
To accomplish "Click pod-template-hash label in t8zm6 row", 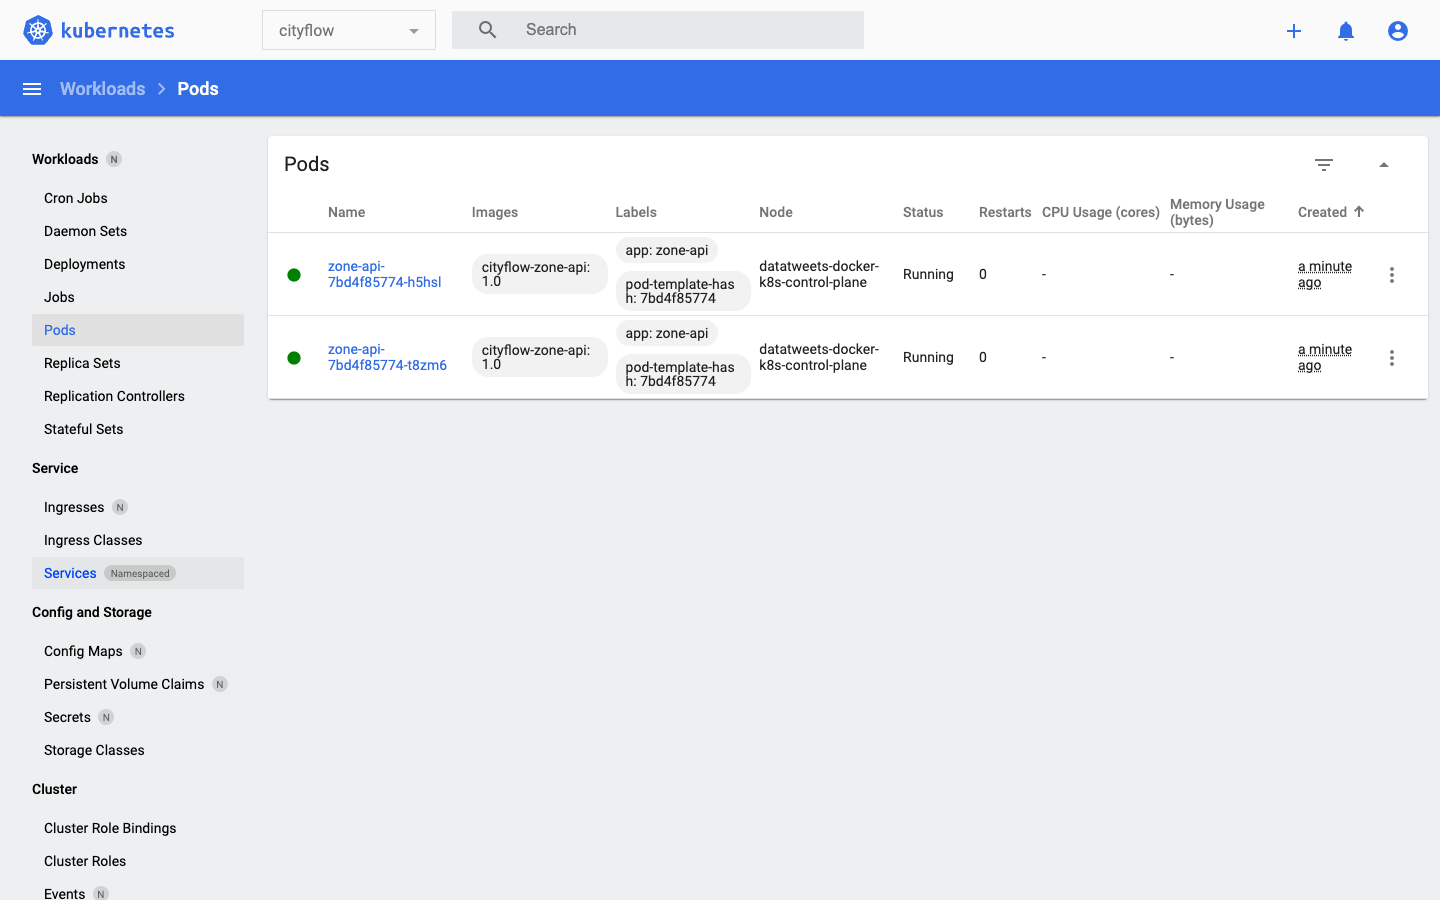I will pos(683,374).
